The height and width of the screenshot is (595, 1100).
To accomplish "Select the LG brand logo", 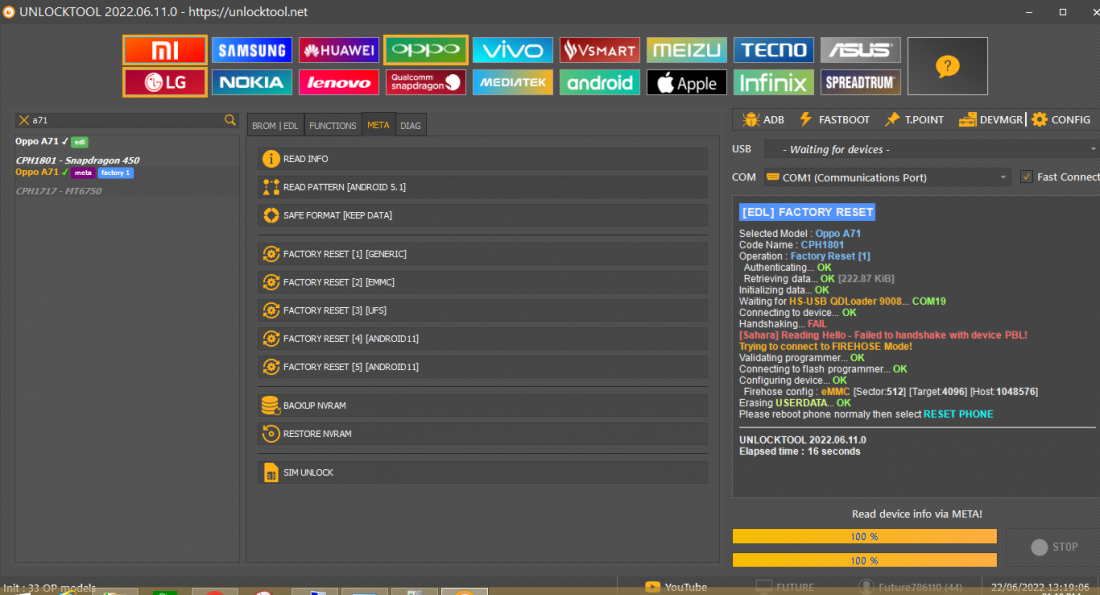I will click(165, 82).
